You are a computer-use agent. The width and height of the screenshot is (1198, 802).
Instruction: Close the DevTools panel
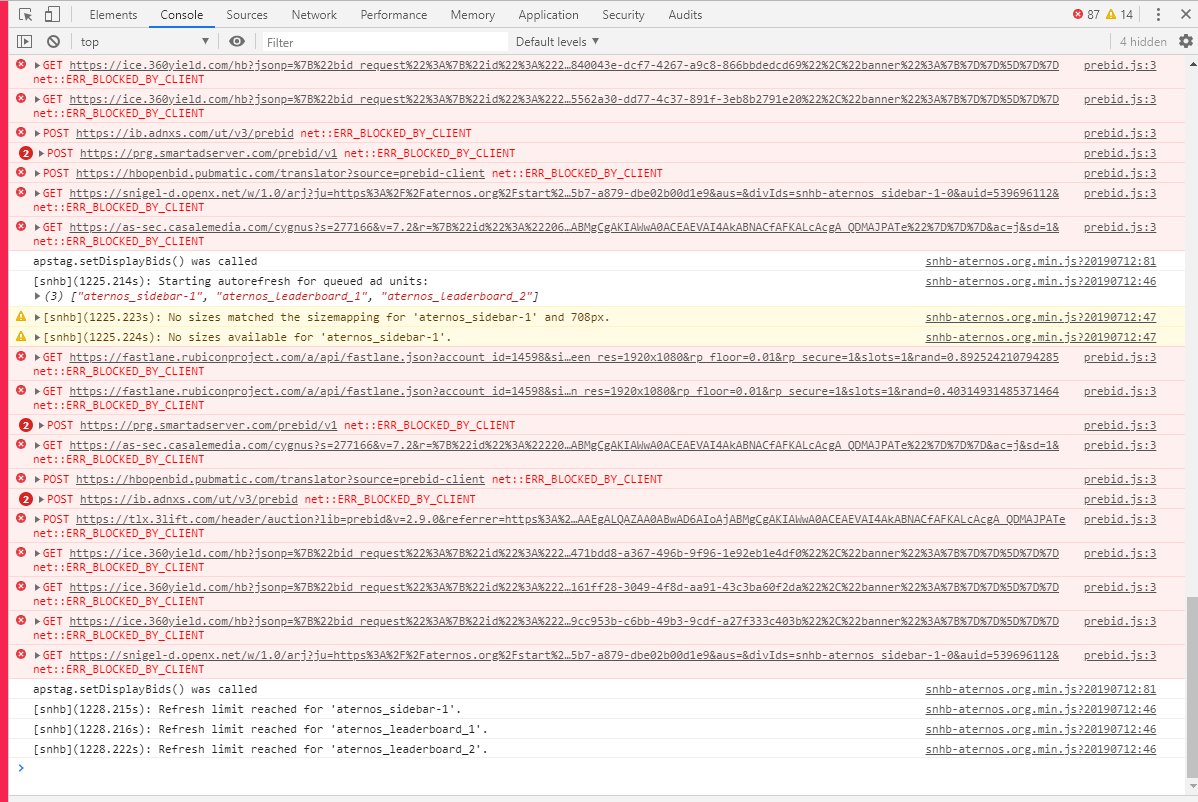click(x=1186, y=15)
